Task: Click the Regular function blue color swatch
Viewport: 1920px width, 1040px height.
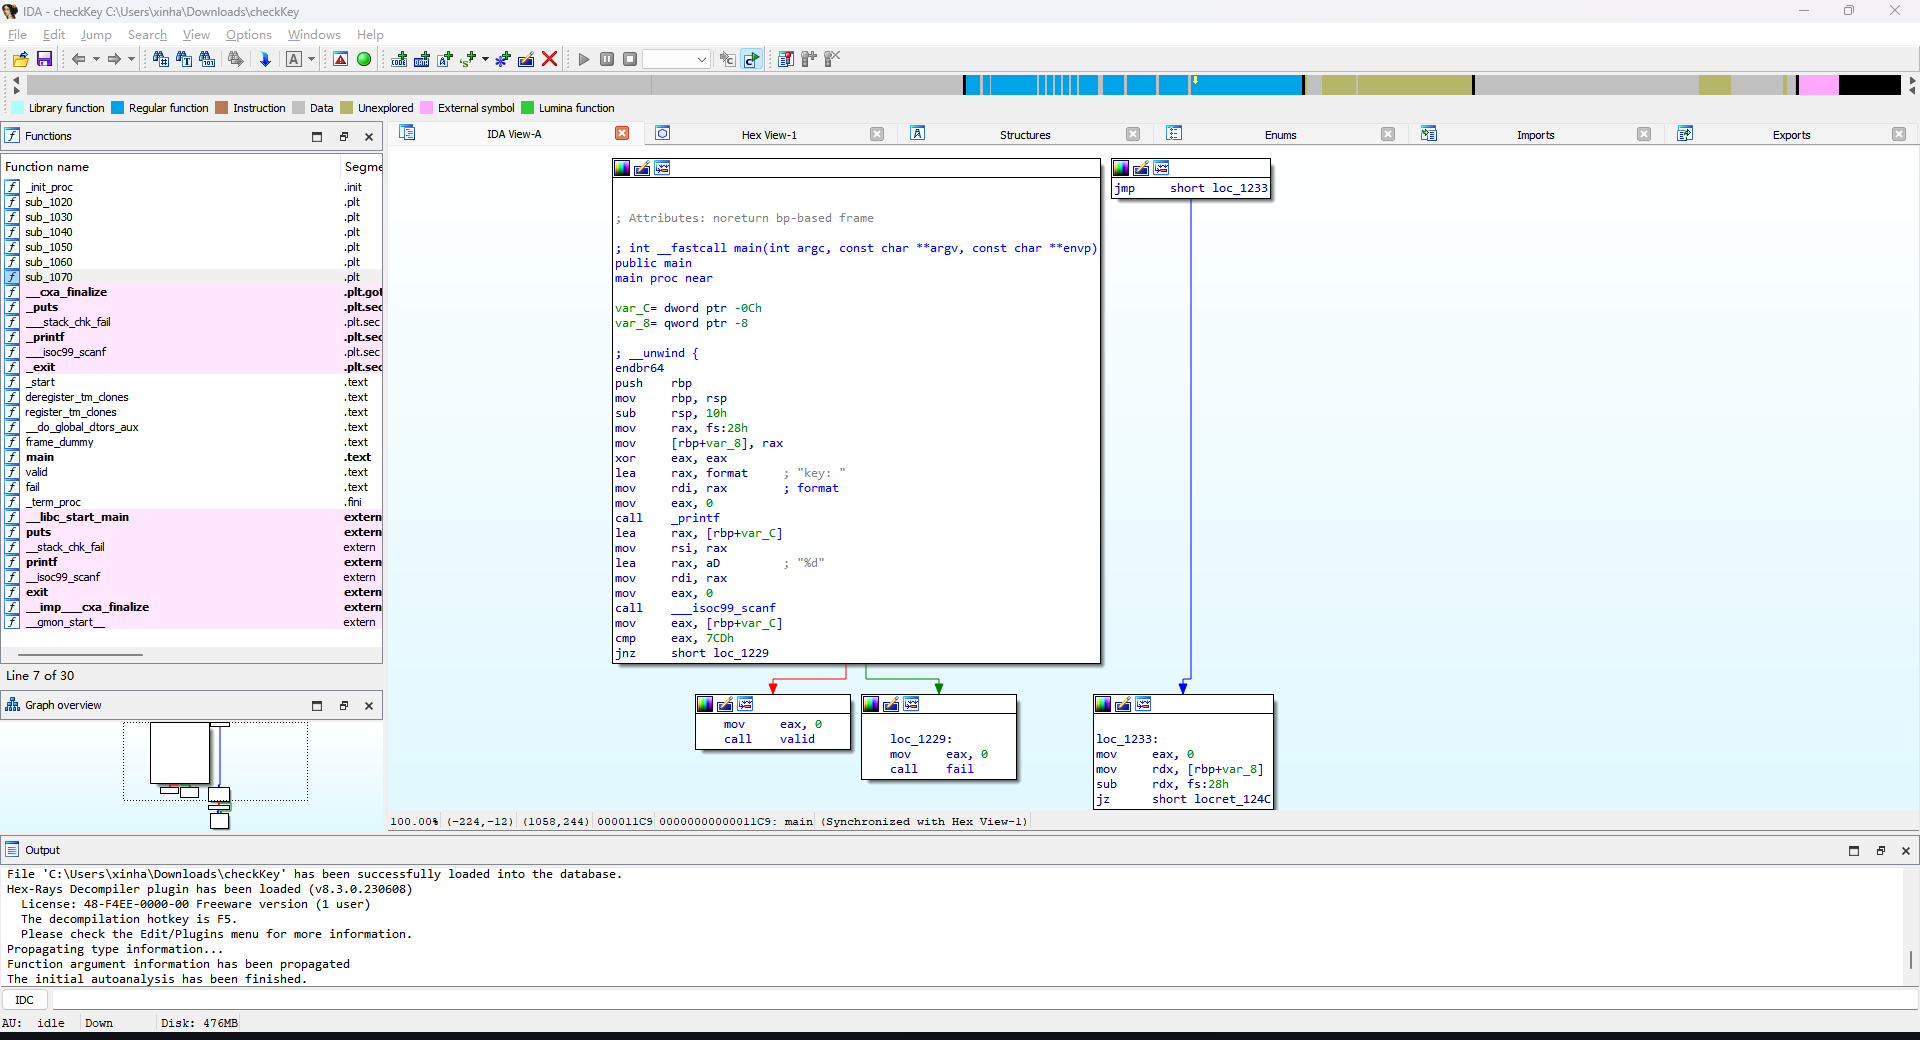Action: pyautogui.click(x=117, y=108)
